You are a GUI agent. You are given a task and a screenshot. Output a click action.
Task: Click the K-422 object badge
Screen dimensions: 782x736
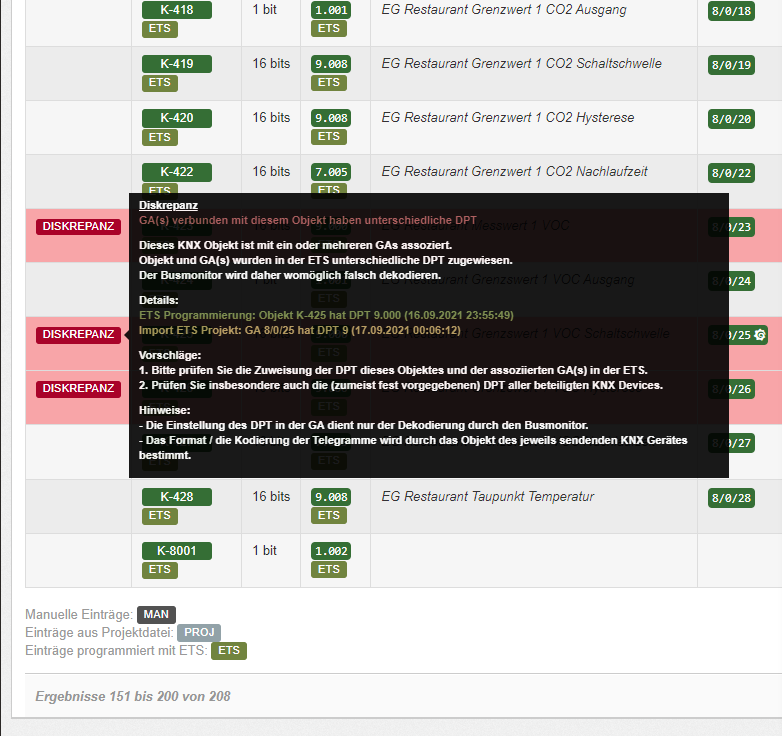pyautogui.click(x=177, y=172)
